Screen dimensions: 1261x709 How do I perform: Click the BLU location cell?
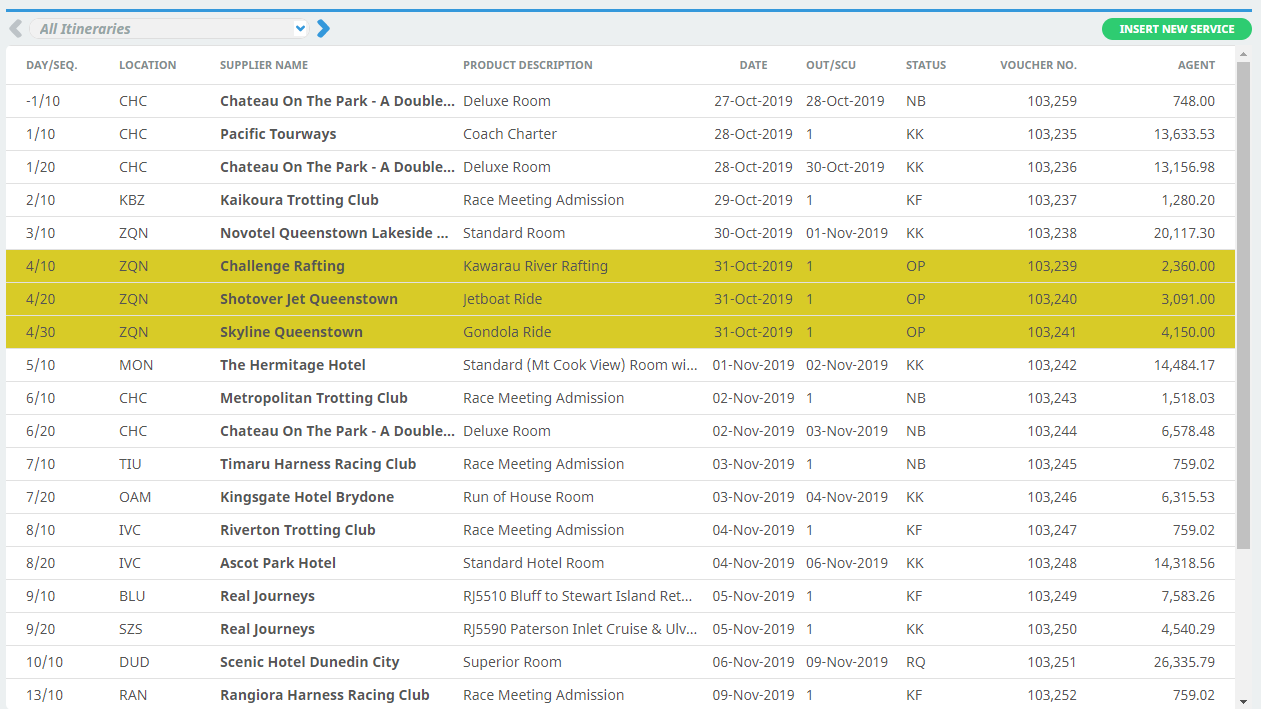132,596
